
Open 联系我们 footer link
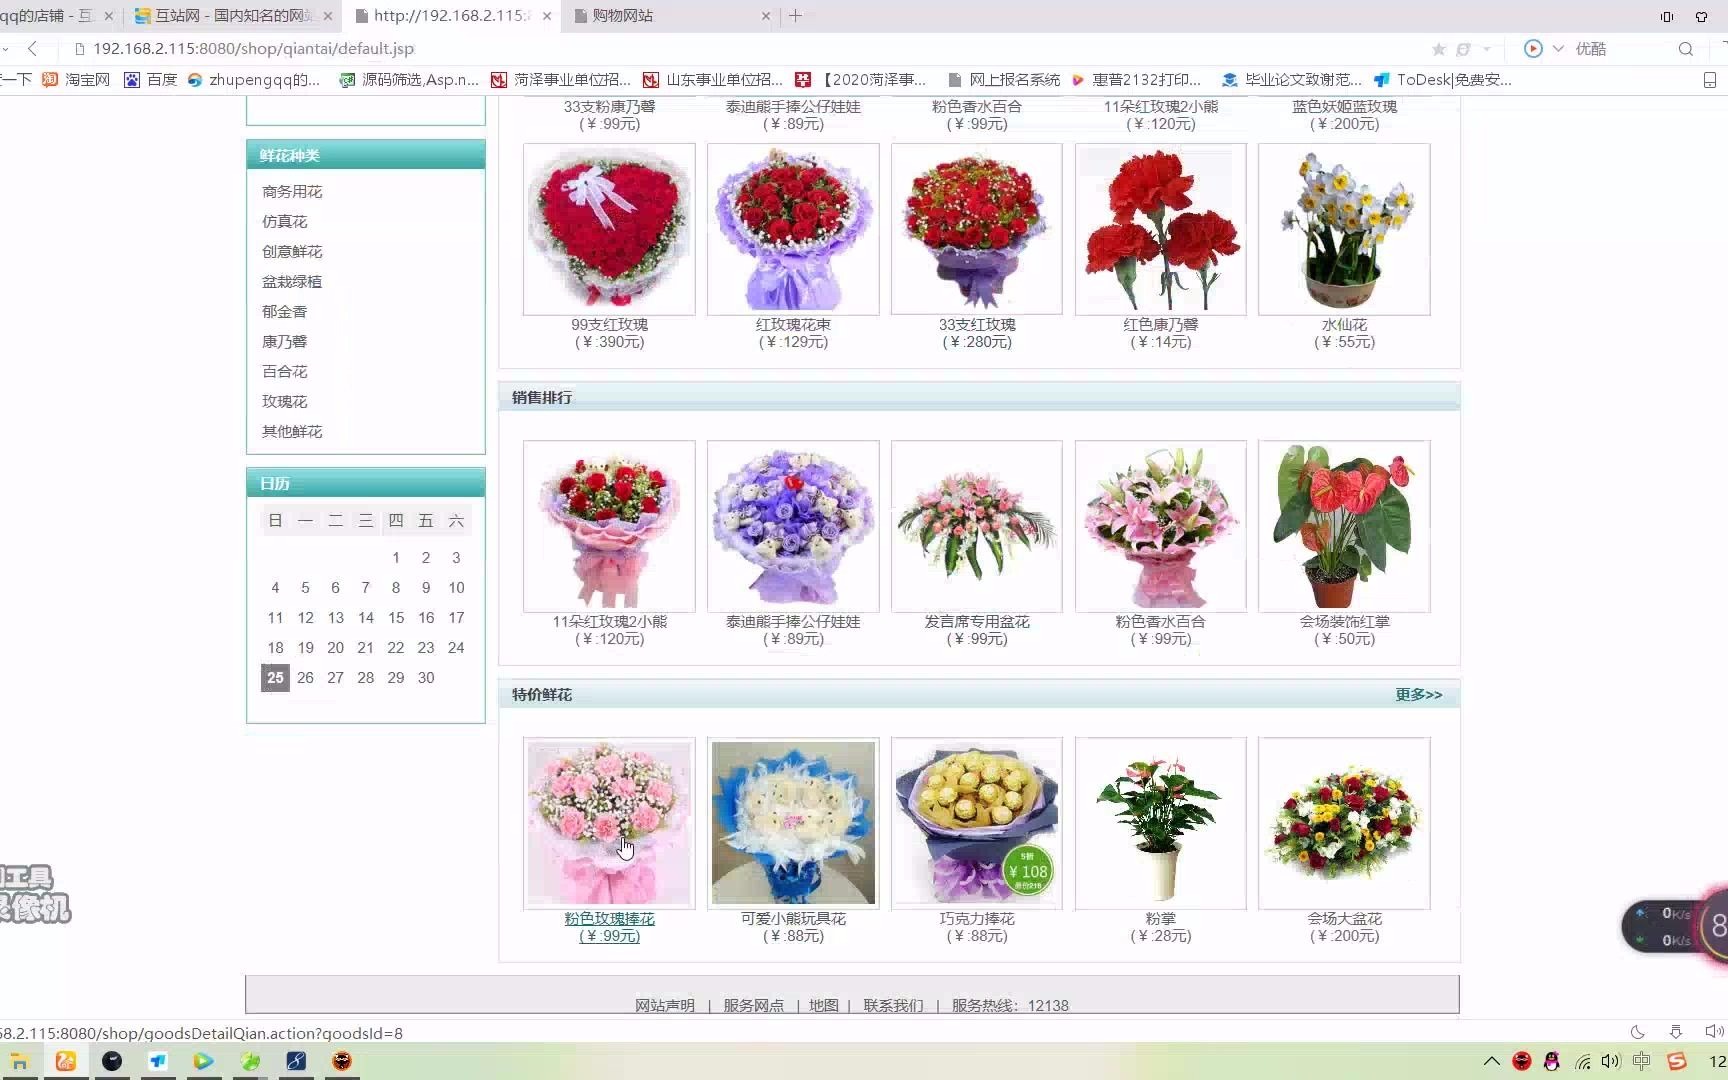click(x=894, y=1006)
